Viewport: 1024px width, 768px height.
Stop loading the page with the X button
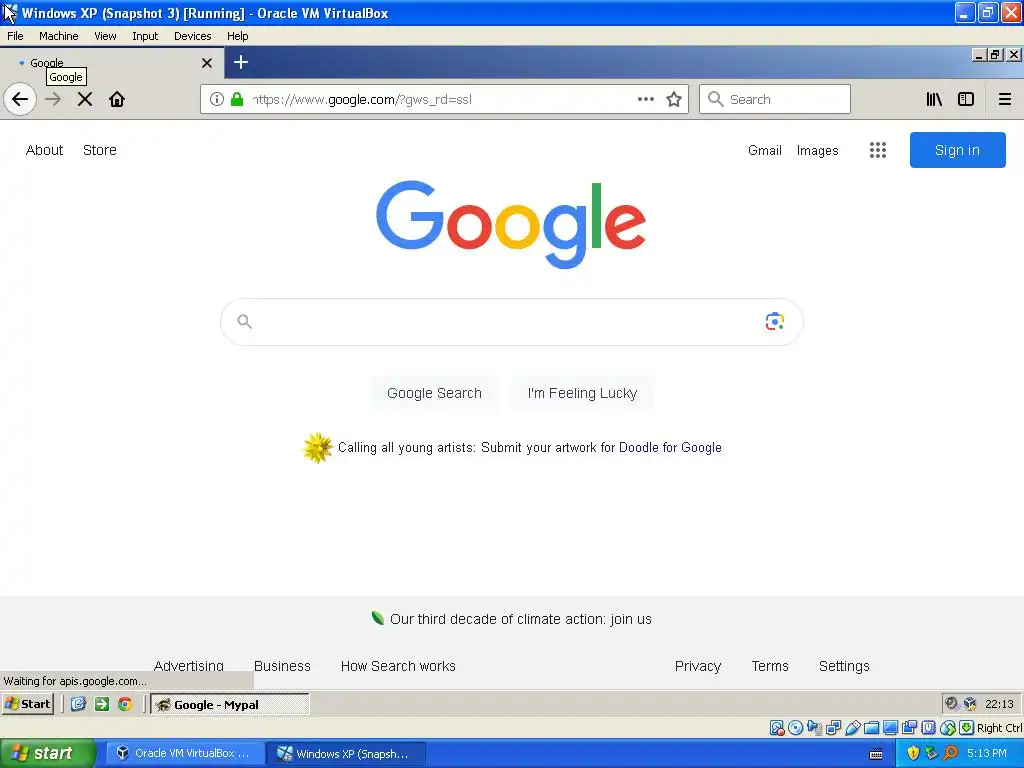tap(85, 99)
